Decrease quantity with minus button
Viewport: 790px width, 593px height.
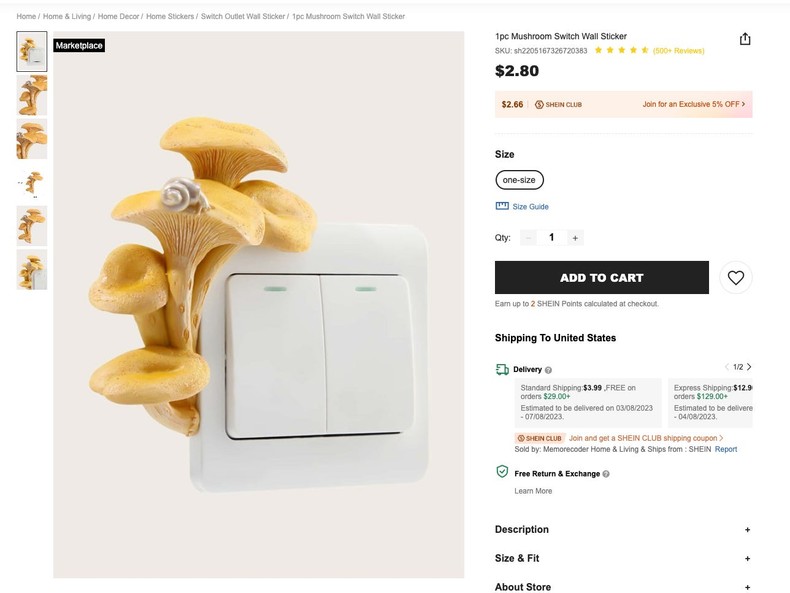[x=528, y=238]
